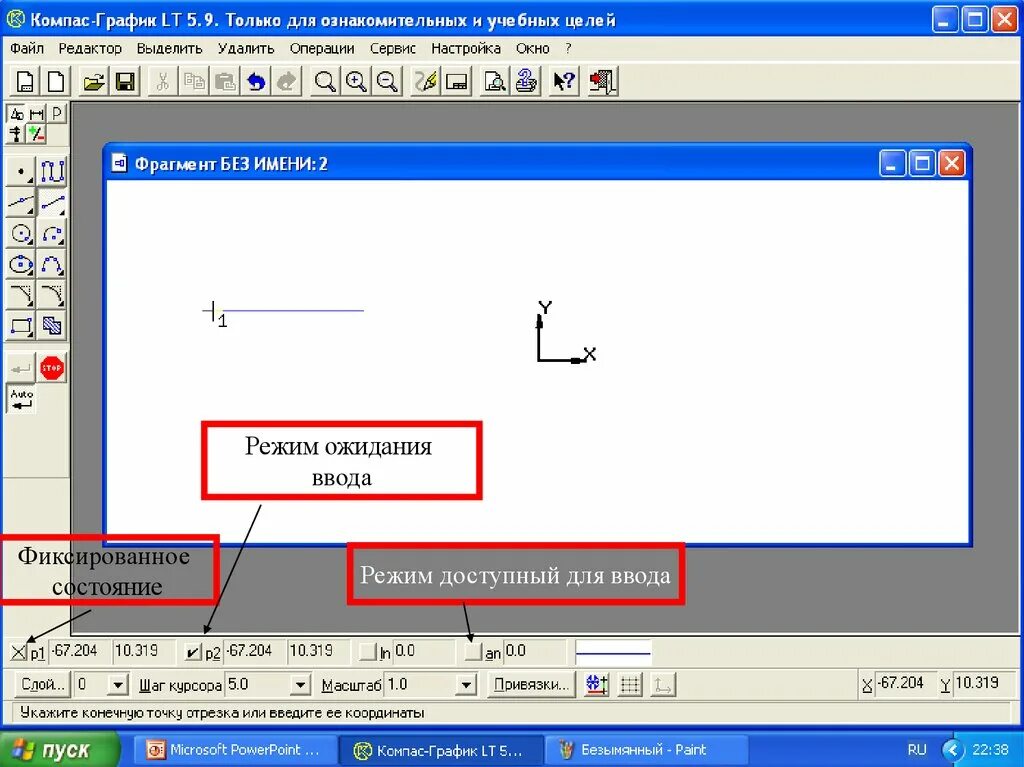Open an existing file with folder icon
This screenshot has width=1024, height=767.
click(x=94, y=82)
